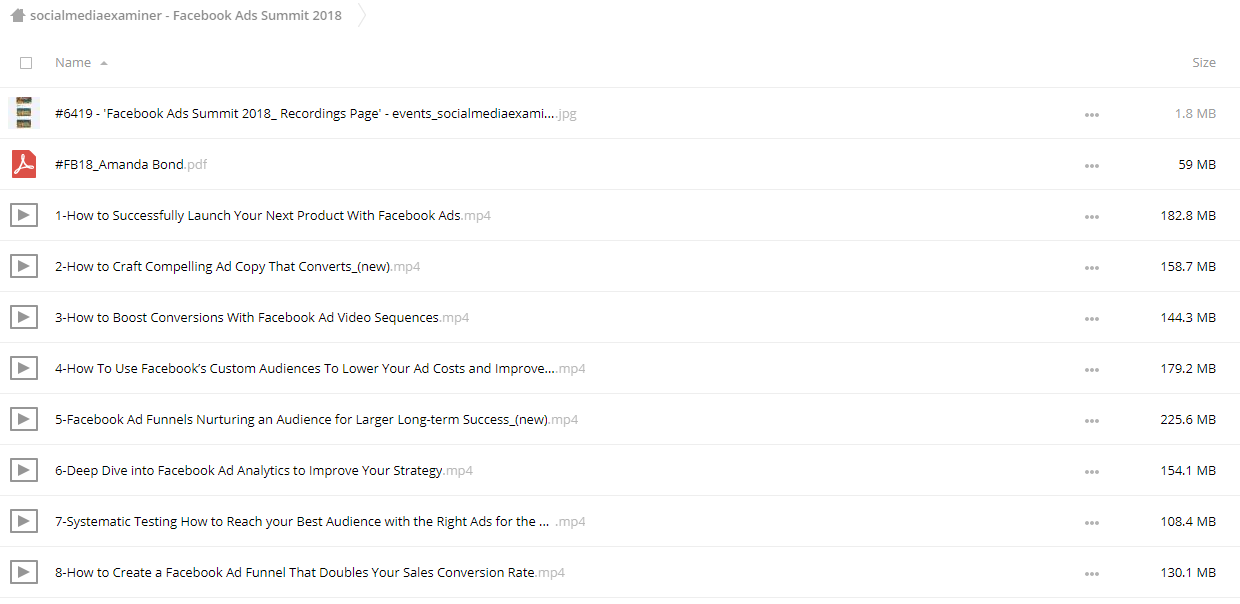Open more options for 5-Facebook Ad Funnels video
This screenshot has width=1240, height=604.
[x=1092, y=421]
